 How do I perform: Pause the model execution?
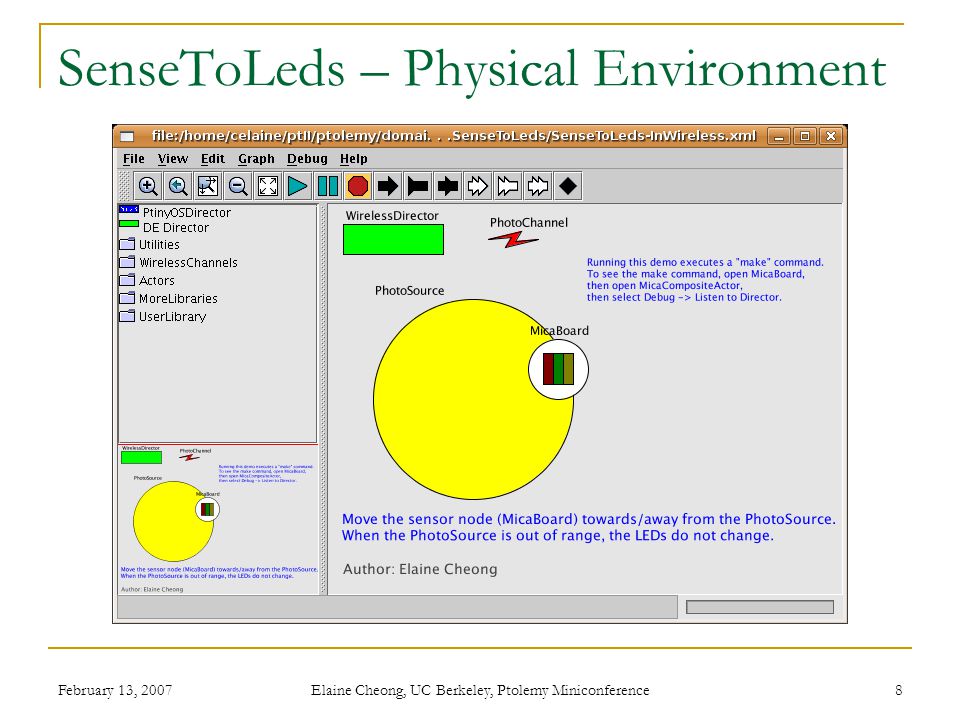click(328, 186)
